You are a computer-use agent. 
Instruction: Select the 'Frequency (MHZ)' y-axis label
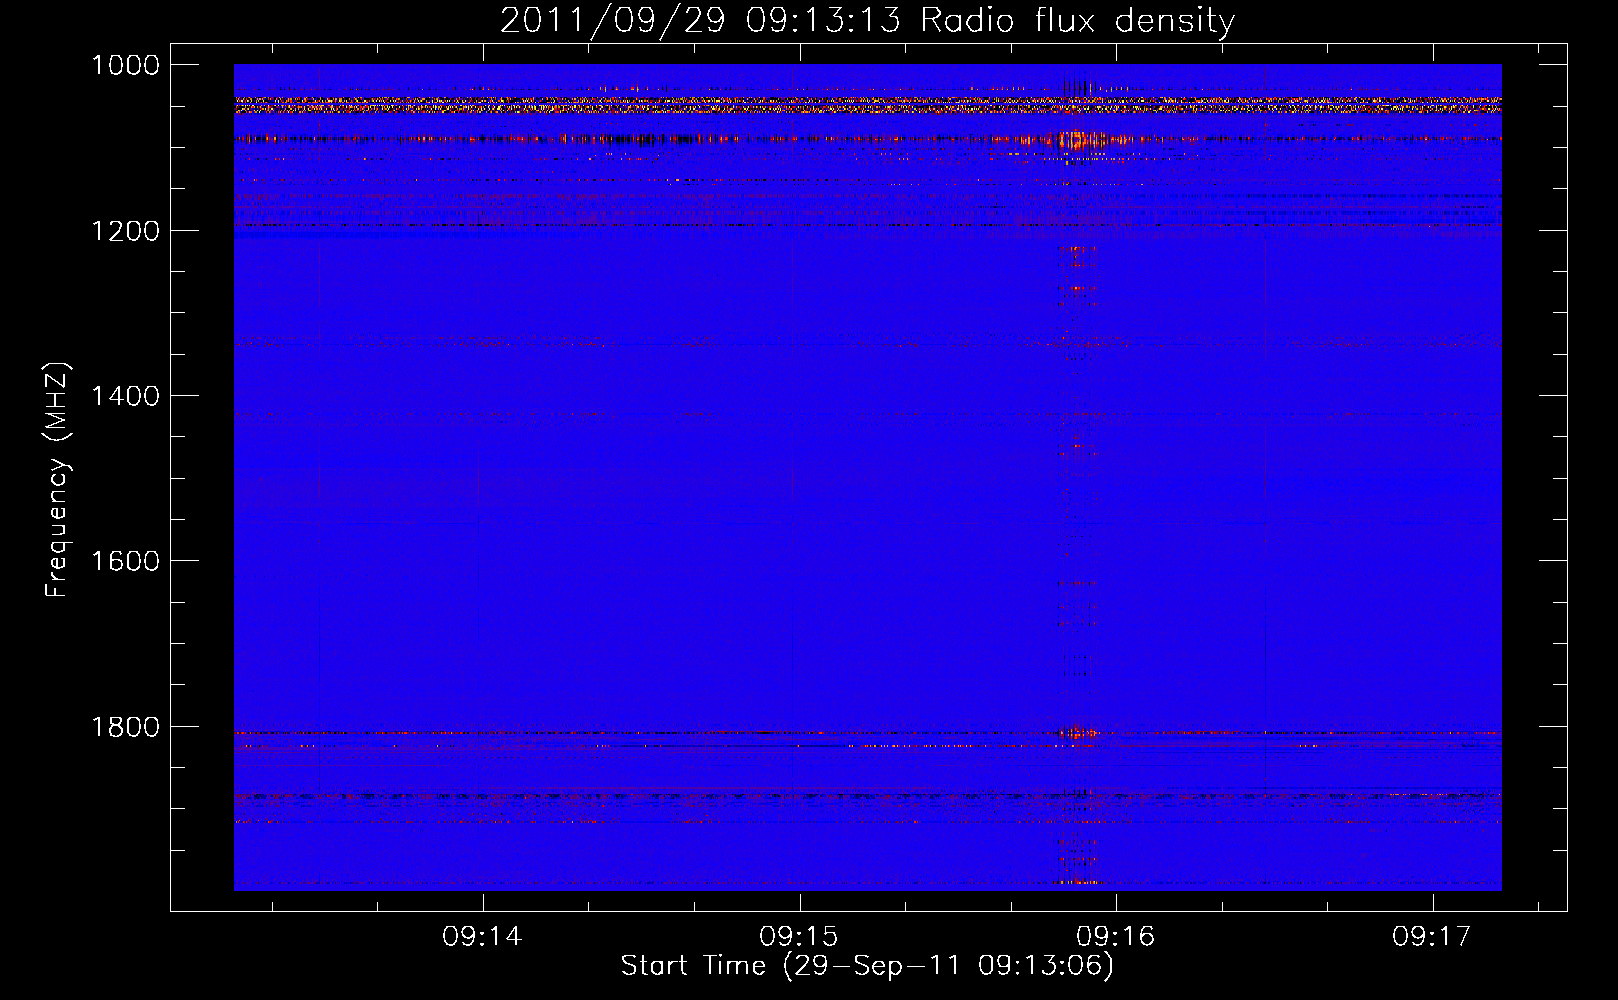click(57, 480)
